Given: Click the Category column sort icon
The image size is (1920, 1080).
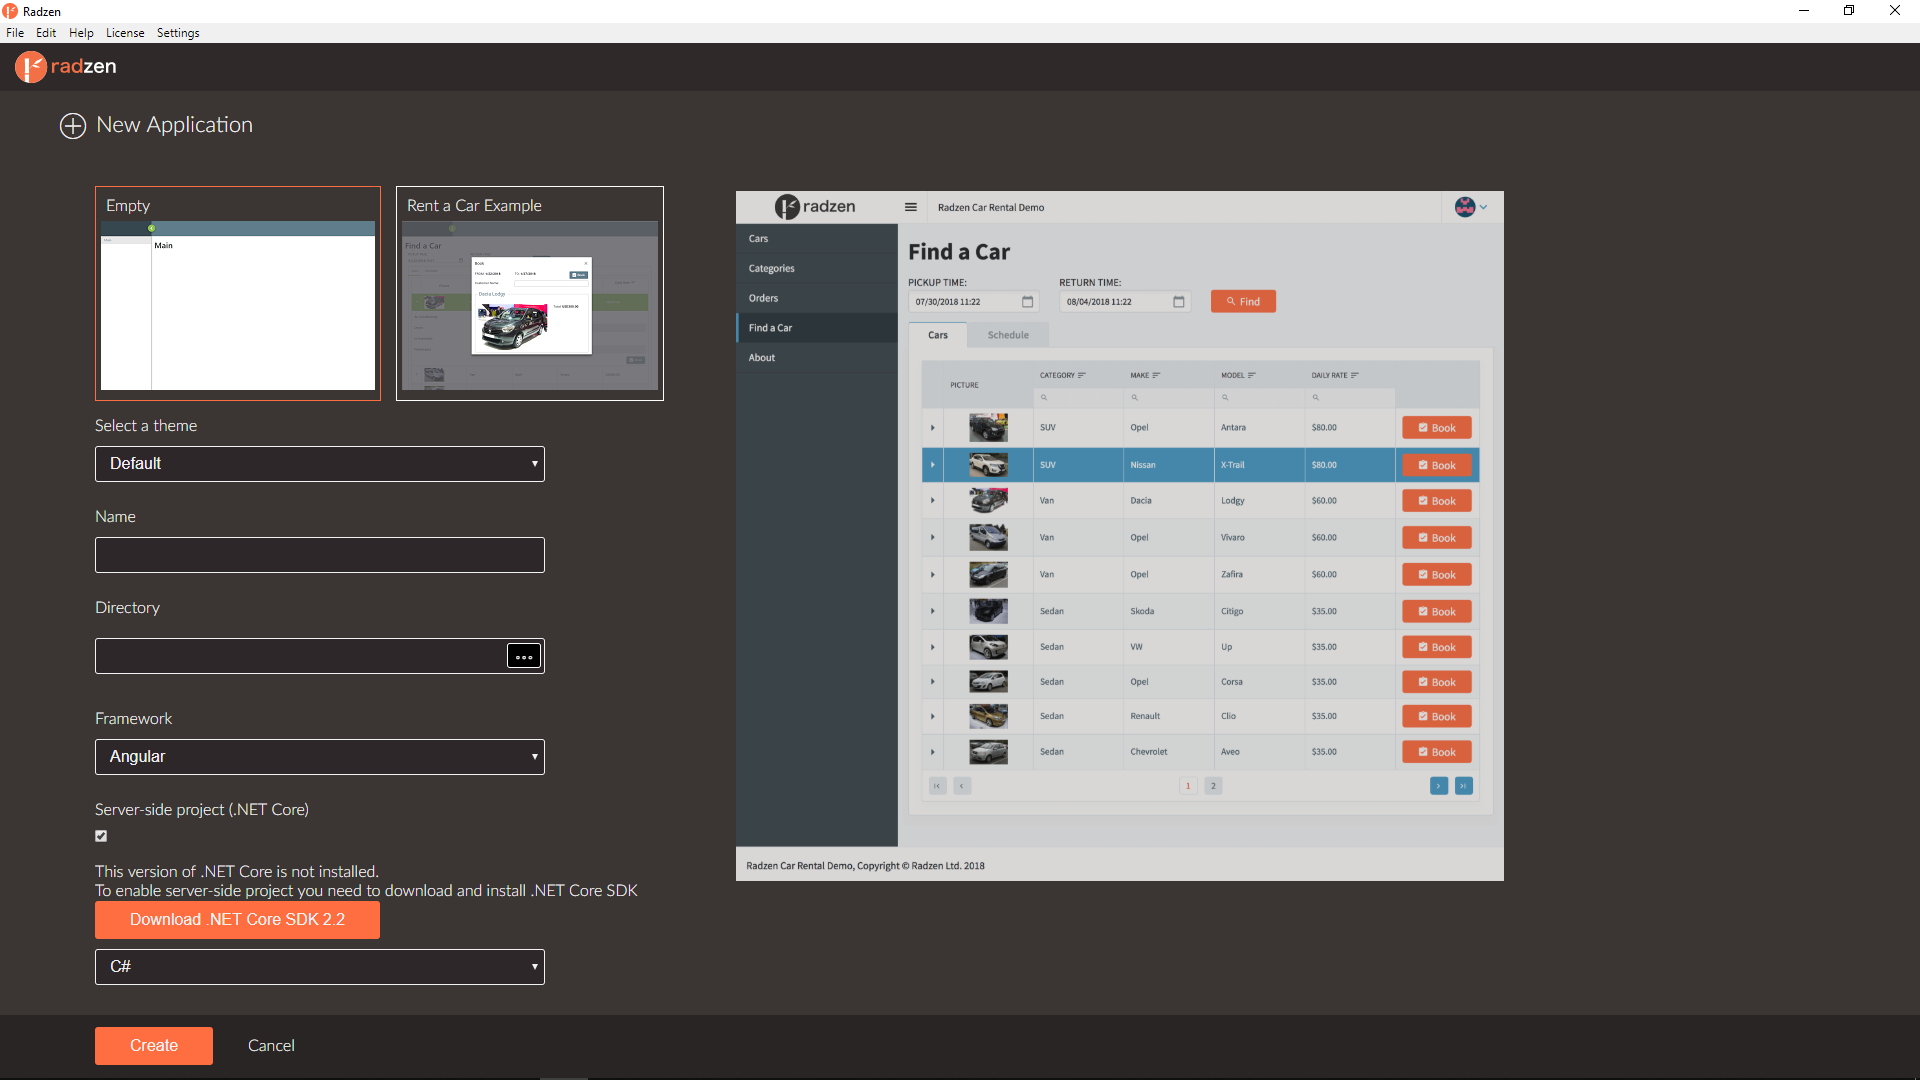Looking at the screenshot, I should pos(1082,376).
